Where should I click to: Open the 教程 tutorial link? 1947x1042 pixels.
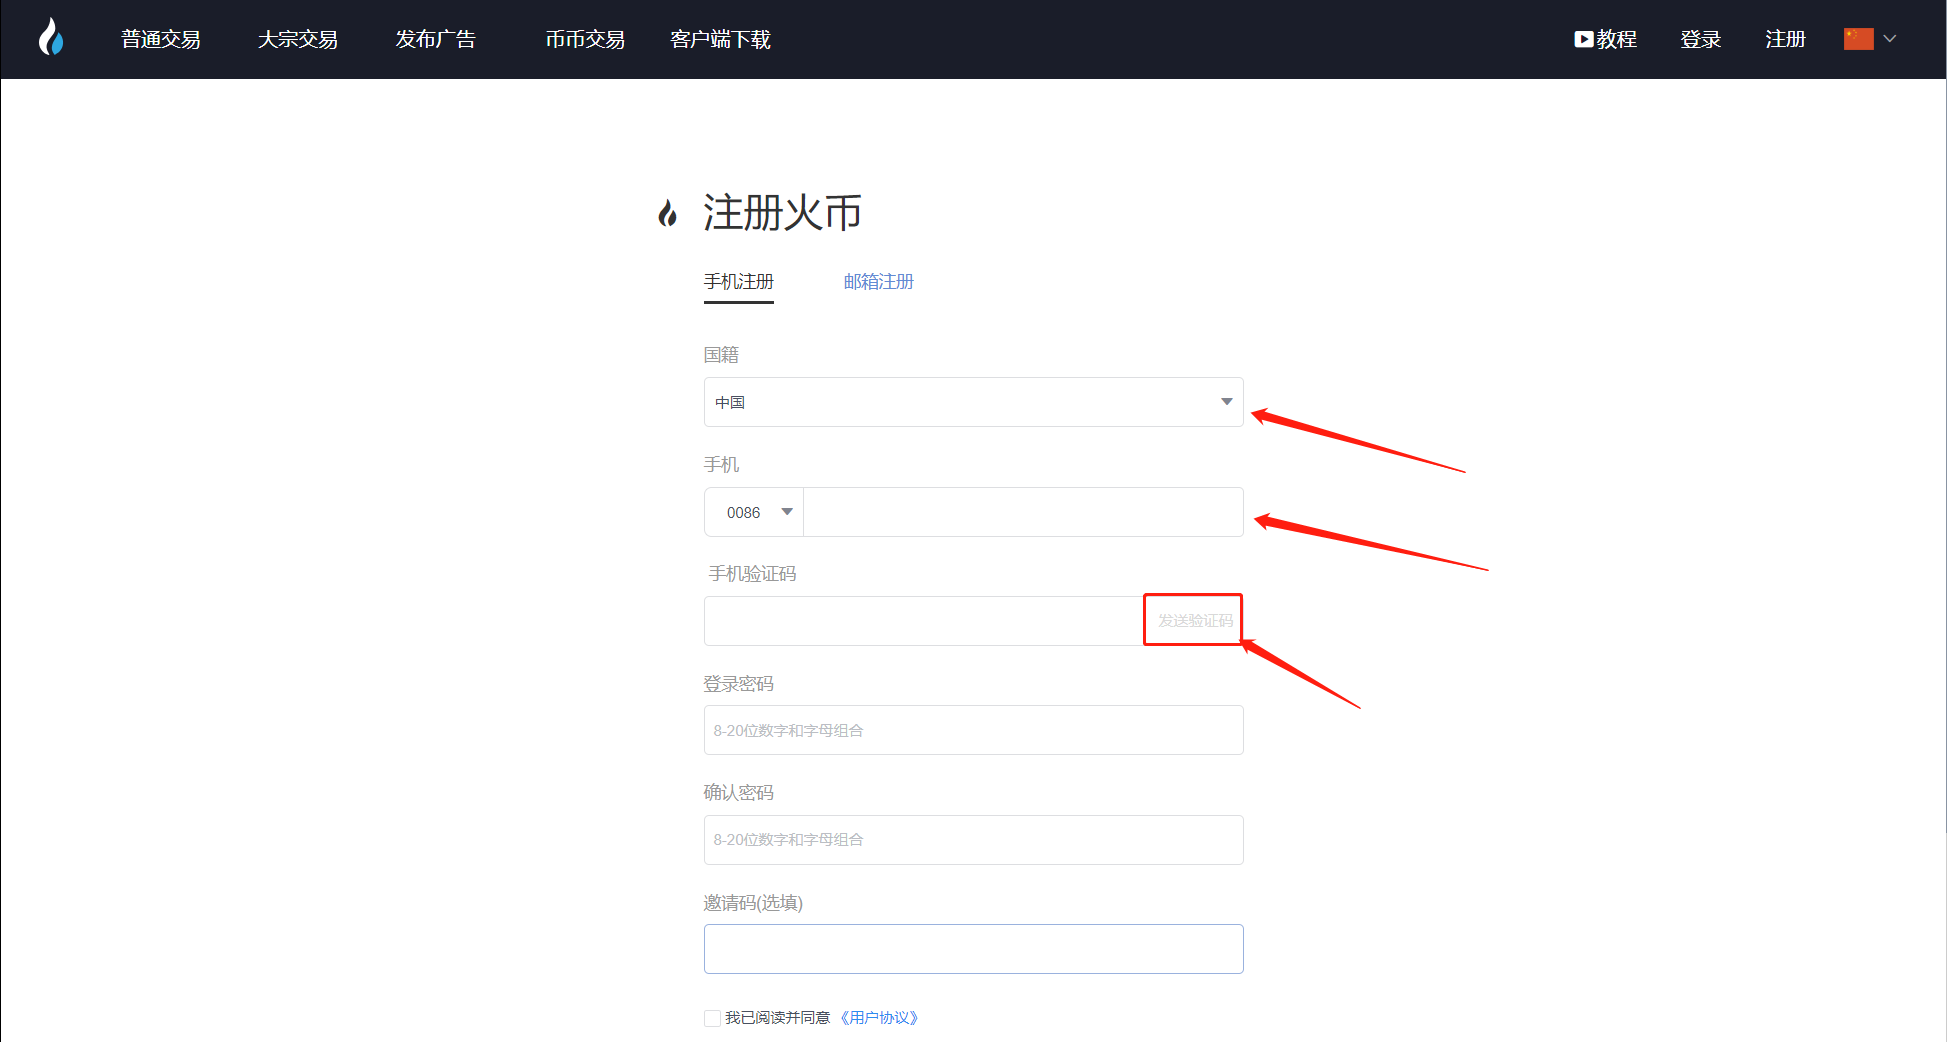tap(1616, 39)
